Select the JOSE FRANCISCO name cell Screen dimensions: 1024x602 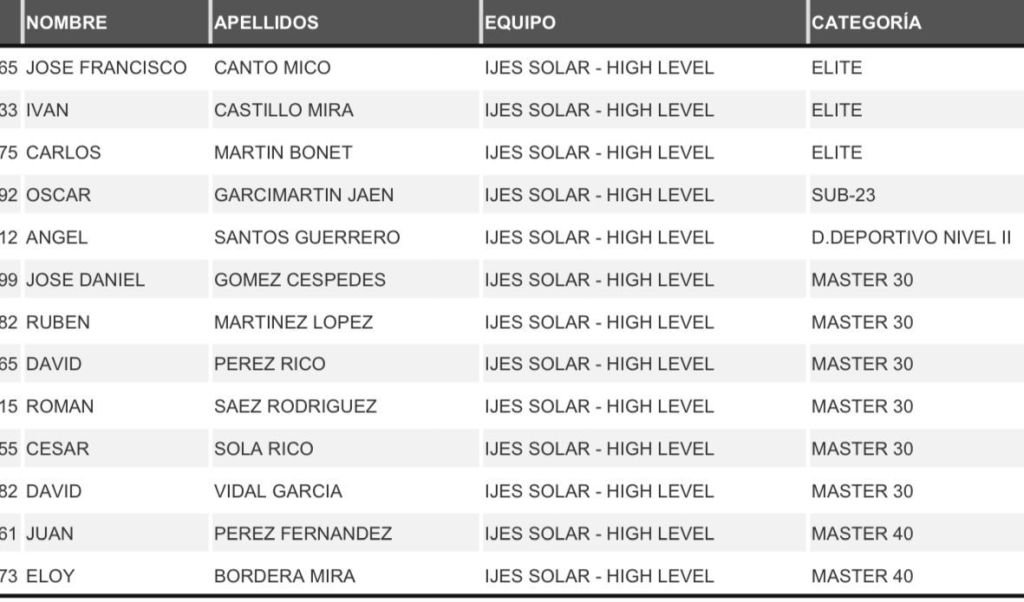tap(106, 68)
